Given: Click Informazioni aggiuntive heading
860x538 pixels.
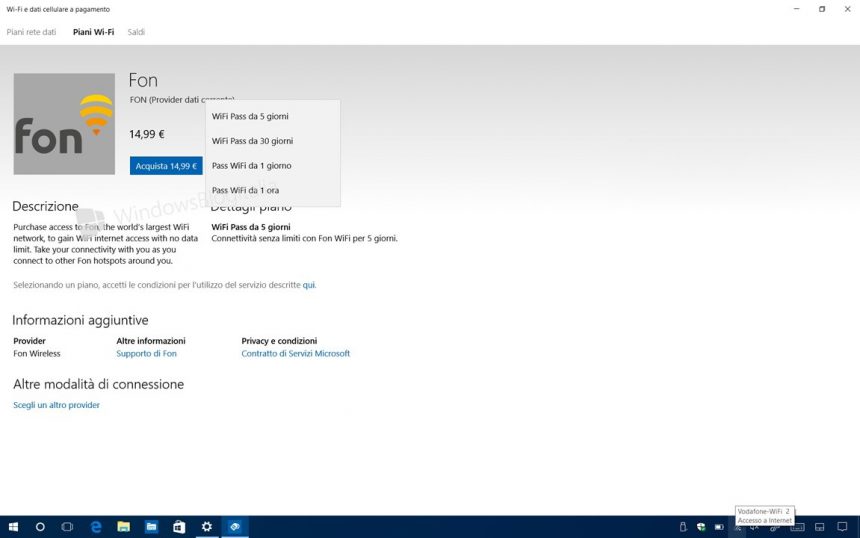Looking at the screenshot, I should point(80,320).
